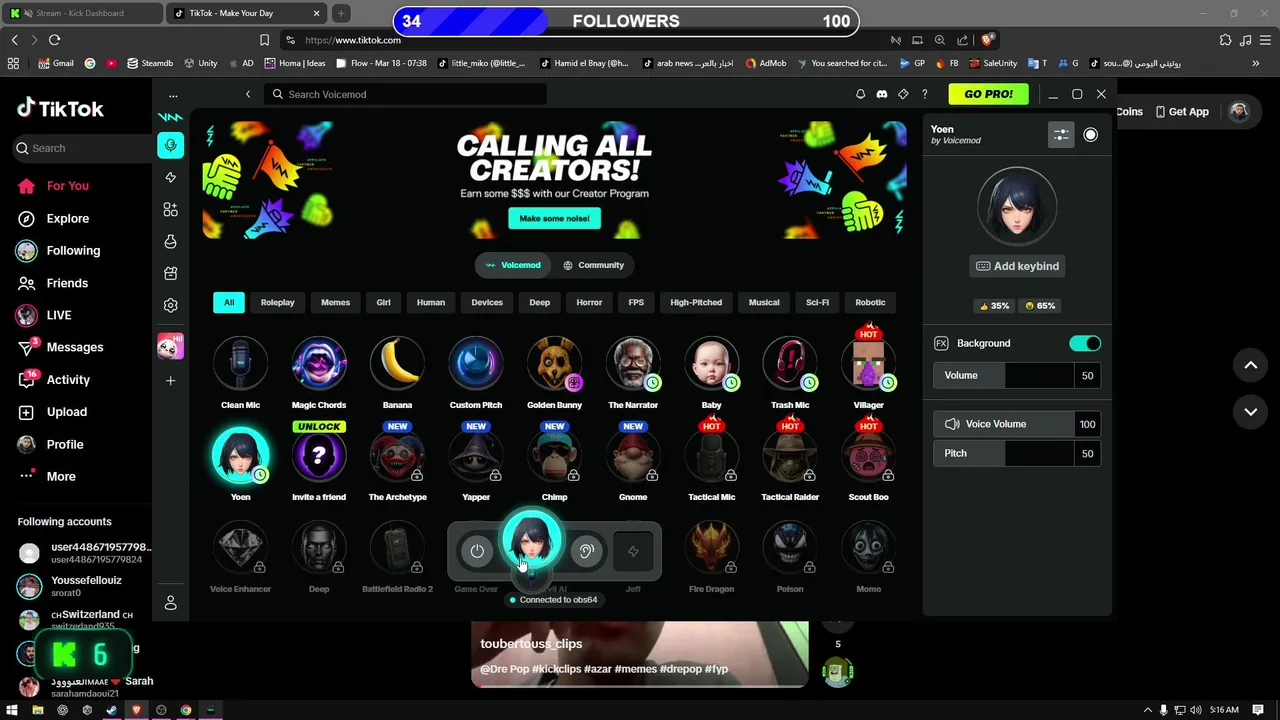Open the Voicemod help question mark
1280x720 pixels.
click(x=924, y=94)
